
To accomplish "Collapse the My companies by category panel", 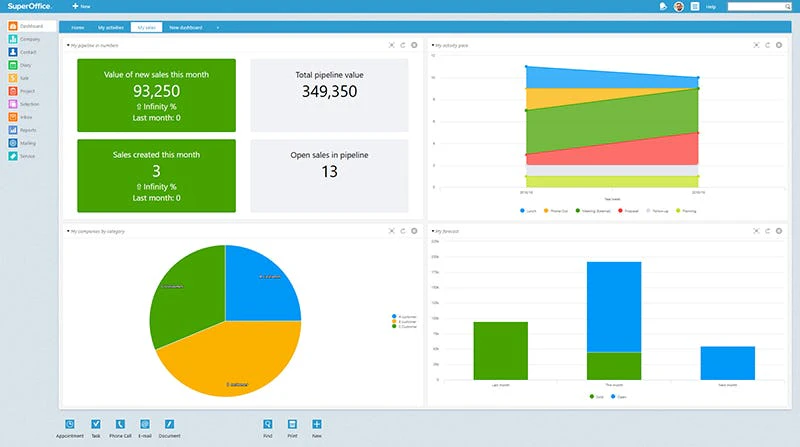I will coord(68,231).
